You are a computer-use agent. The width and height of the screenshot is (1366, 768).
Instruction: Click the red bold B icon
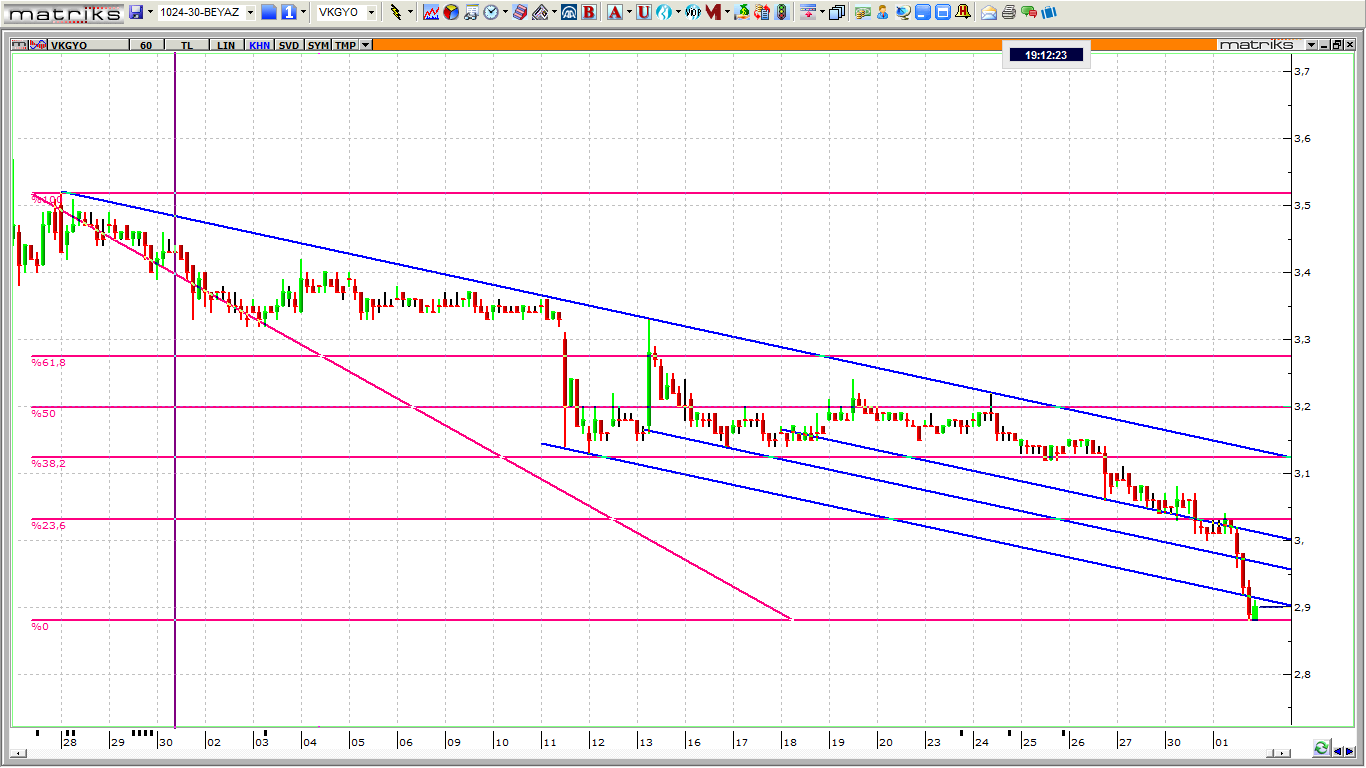(x=588, y=12)
